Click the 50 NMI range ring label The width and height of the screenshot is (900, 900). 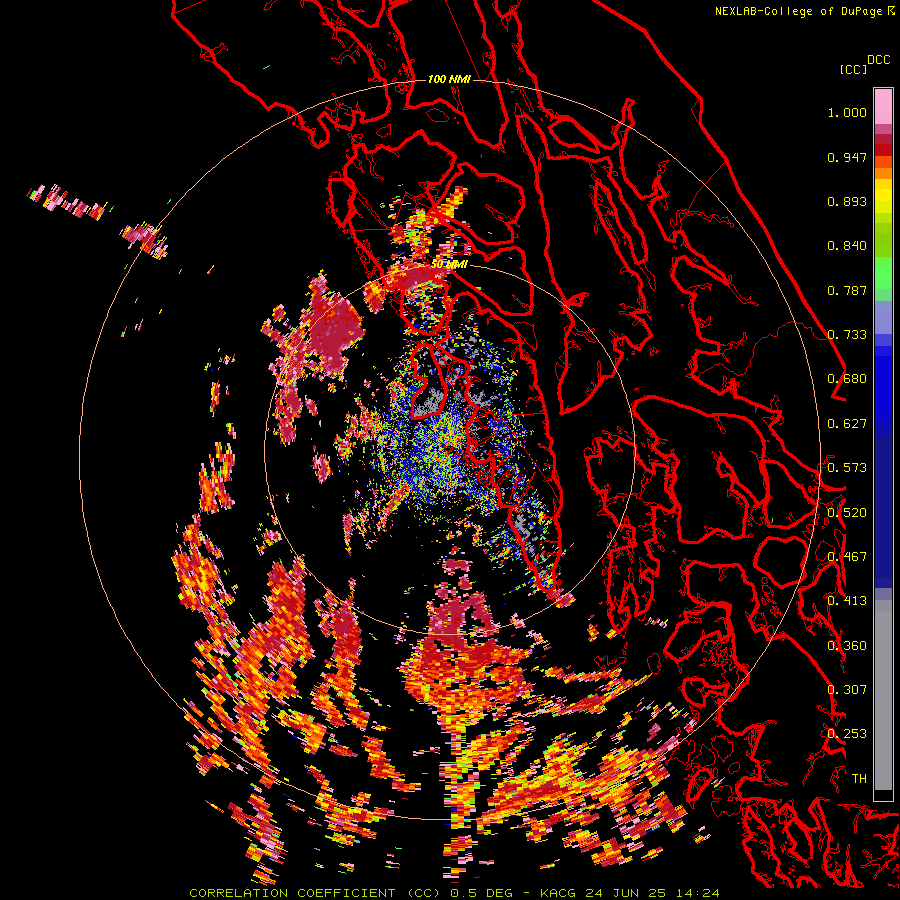pos(449,264)
